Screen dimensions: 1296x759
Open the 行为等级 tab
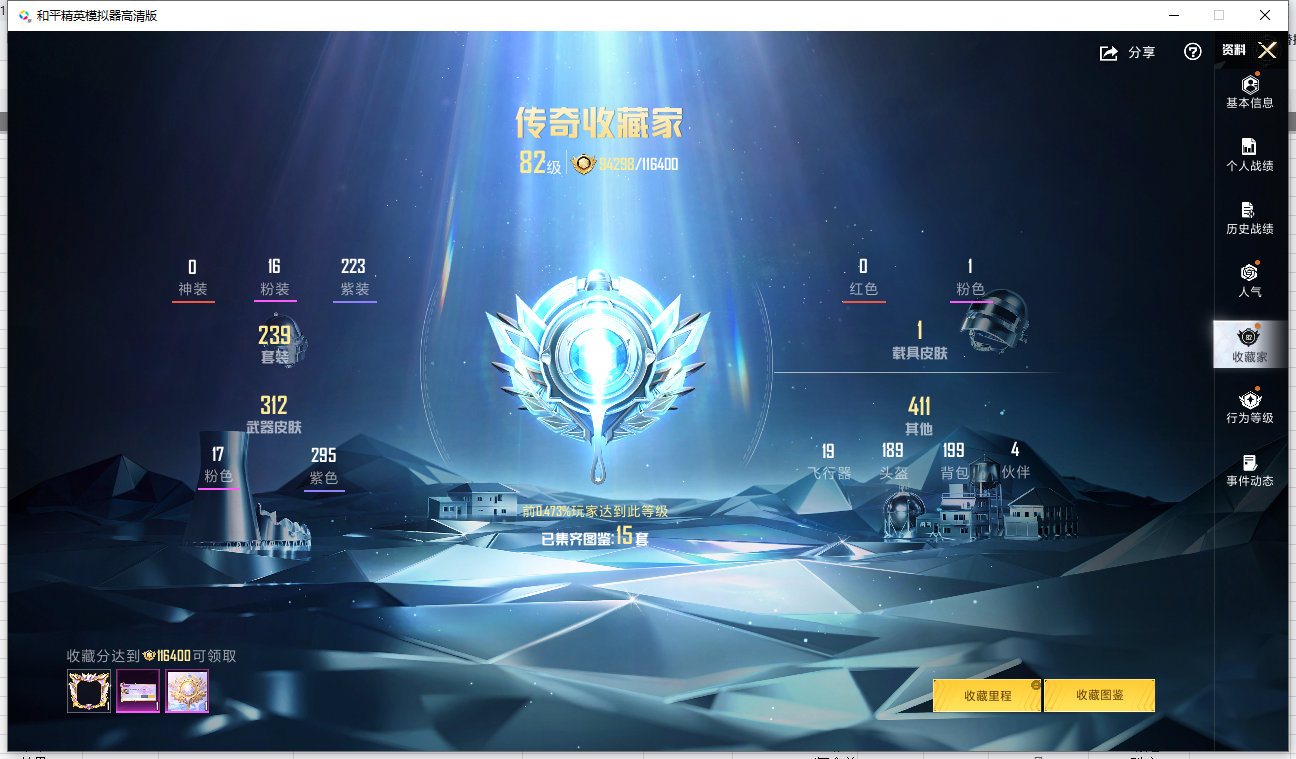(1250, 406)
